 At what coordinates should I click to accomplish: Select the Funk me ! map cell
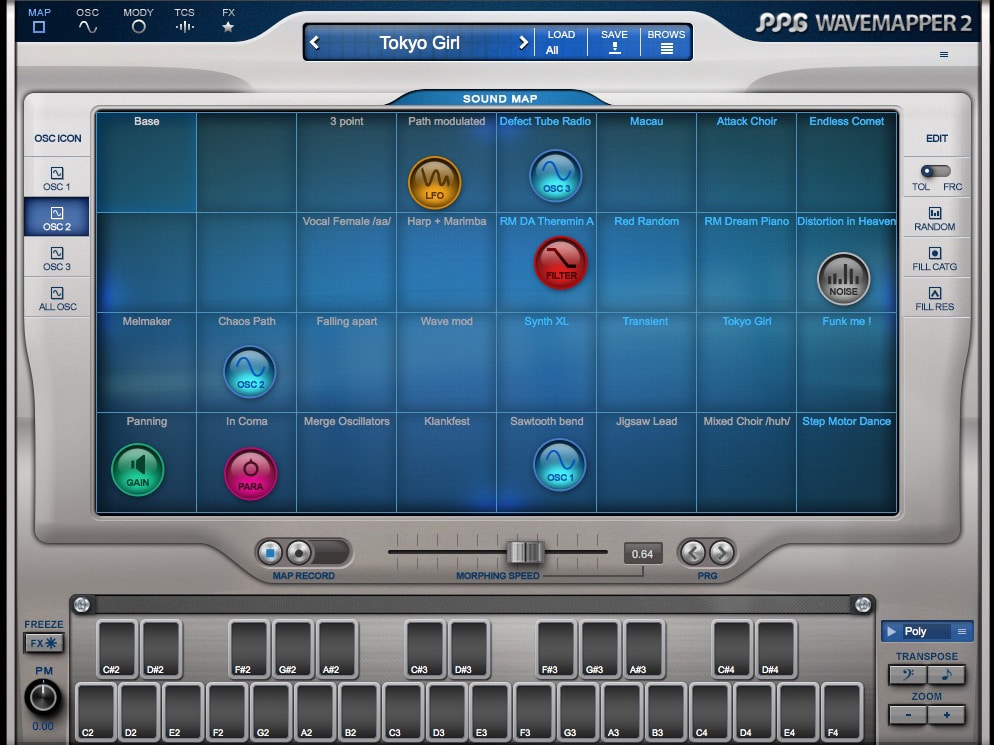click(x=846, y=362)
